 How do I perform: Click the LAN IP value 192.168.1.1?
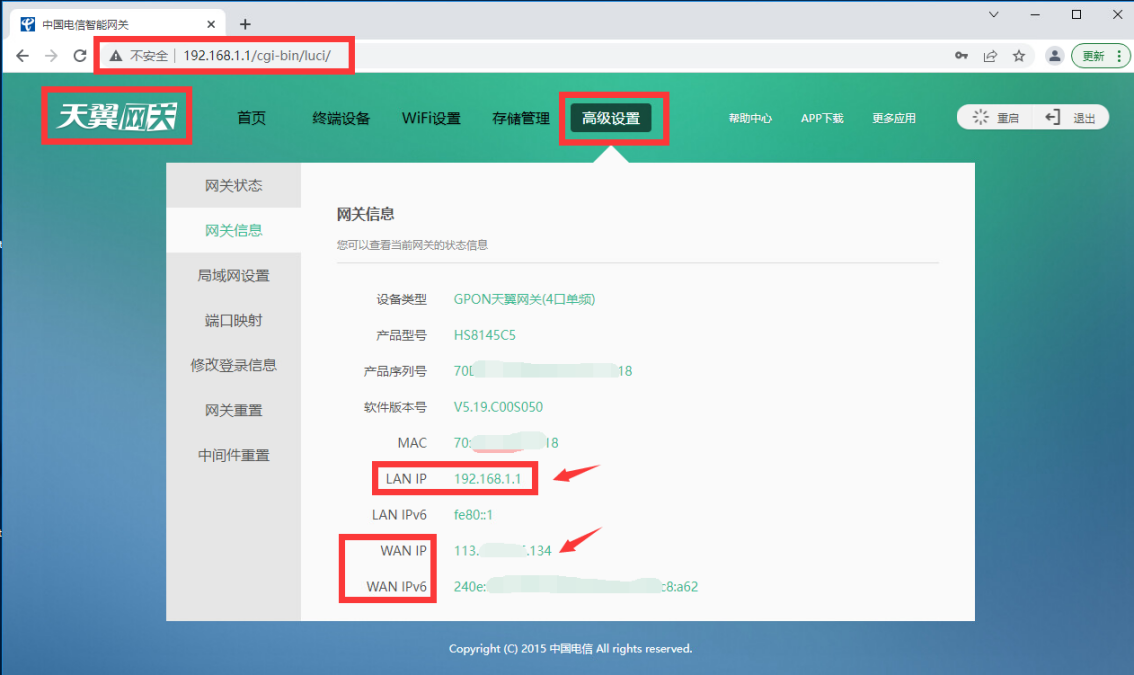click(487, 478)
